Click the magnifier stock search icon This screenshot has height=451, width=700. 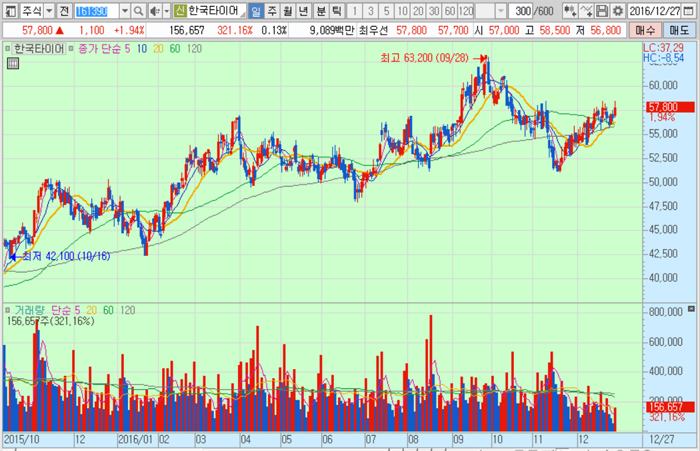[138, 10]
